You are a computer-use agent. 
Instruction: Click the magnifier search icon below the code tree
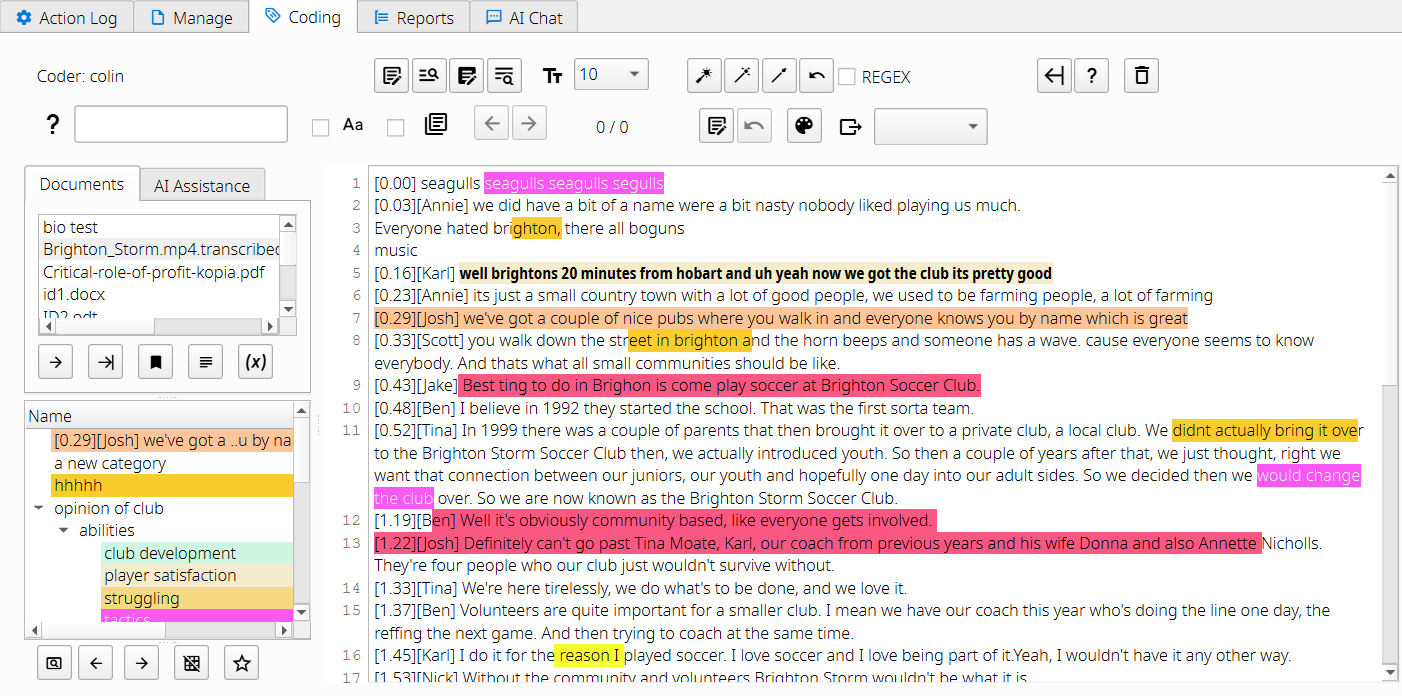click(x=53, y=662)
